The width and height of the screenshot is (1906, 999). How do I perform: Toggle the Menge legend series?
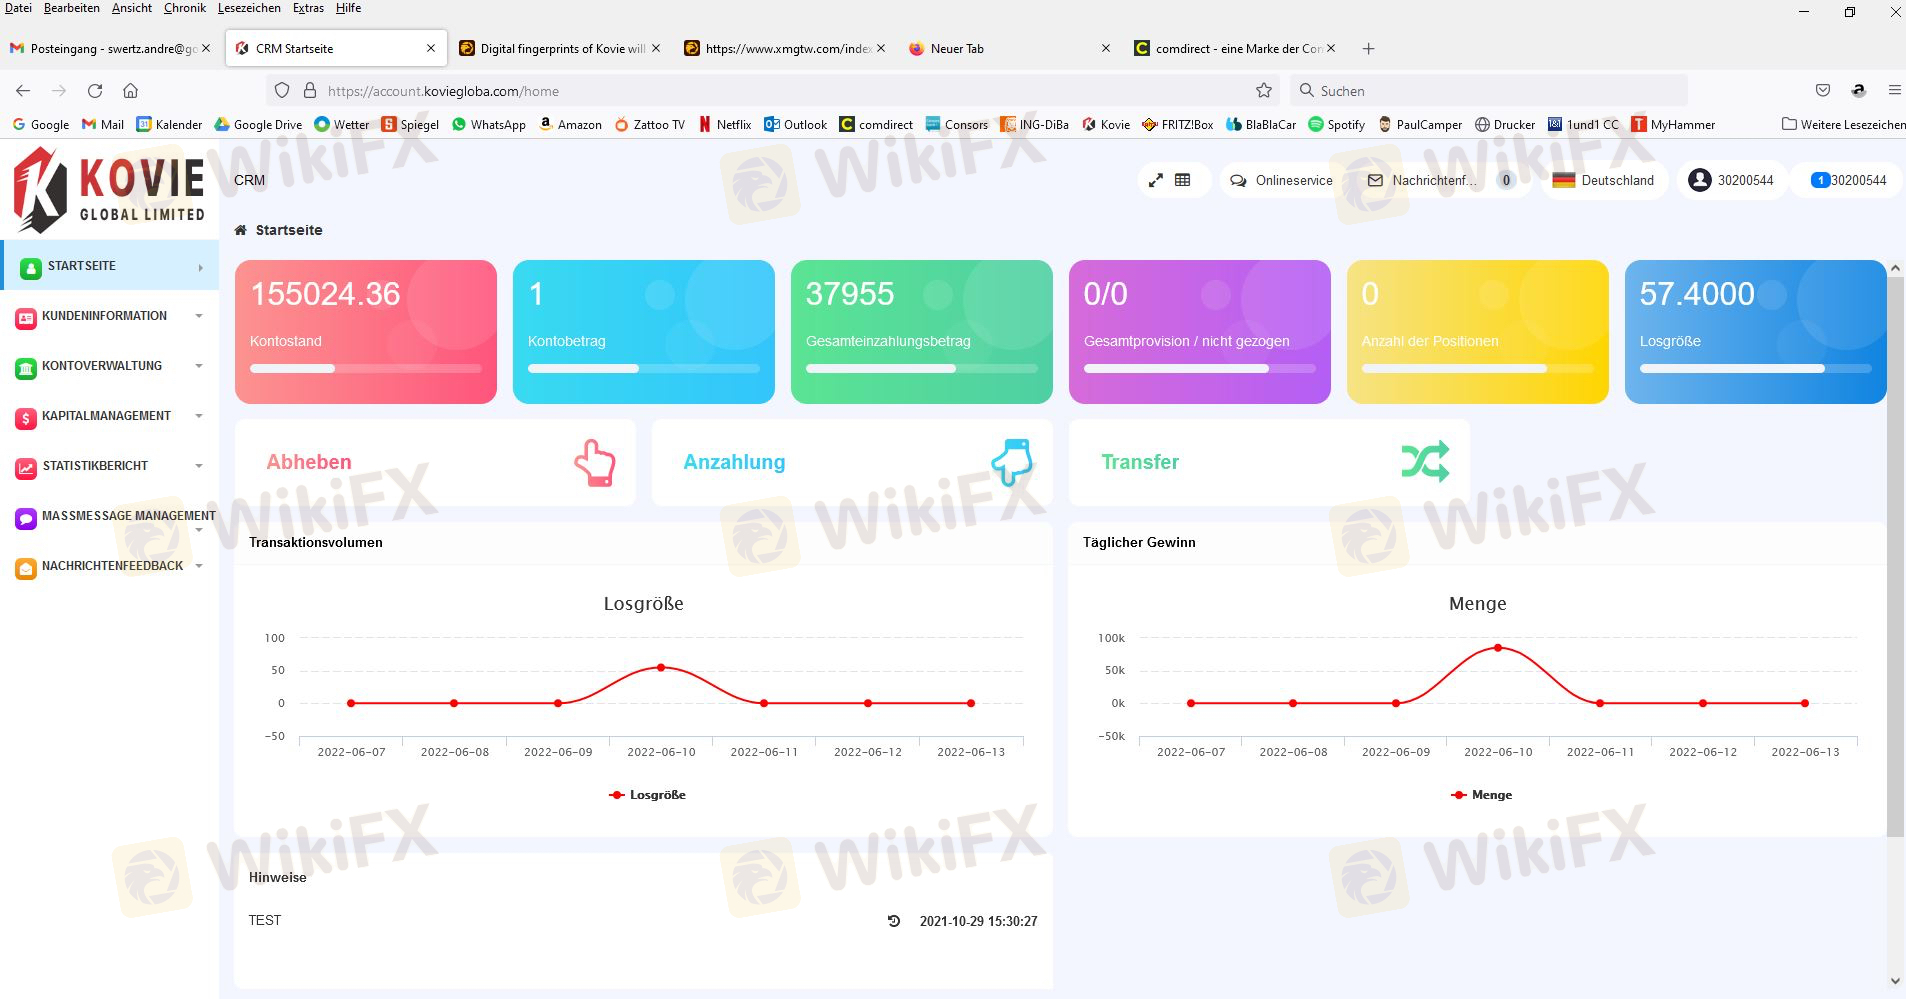tap(1481, 795)
